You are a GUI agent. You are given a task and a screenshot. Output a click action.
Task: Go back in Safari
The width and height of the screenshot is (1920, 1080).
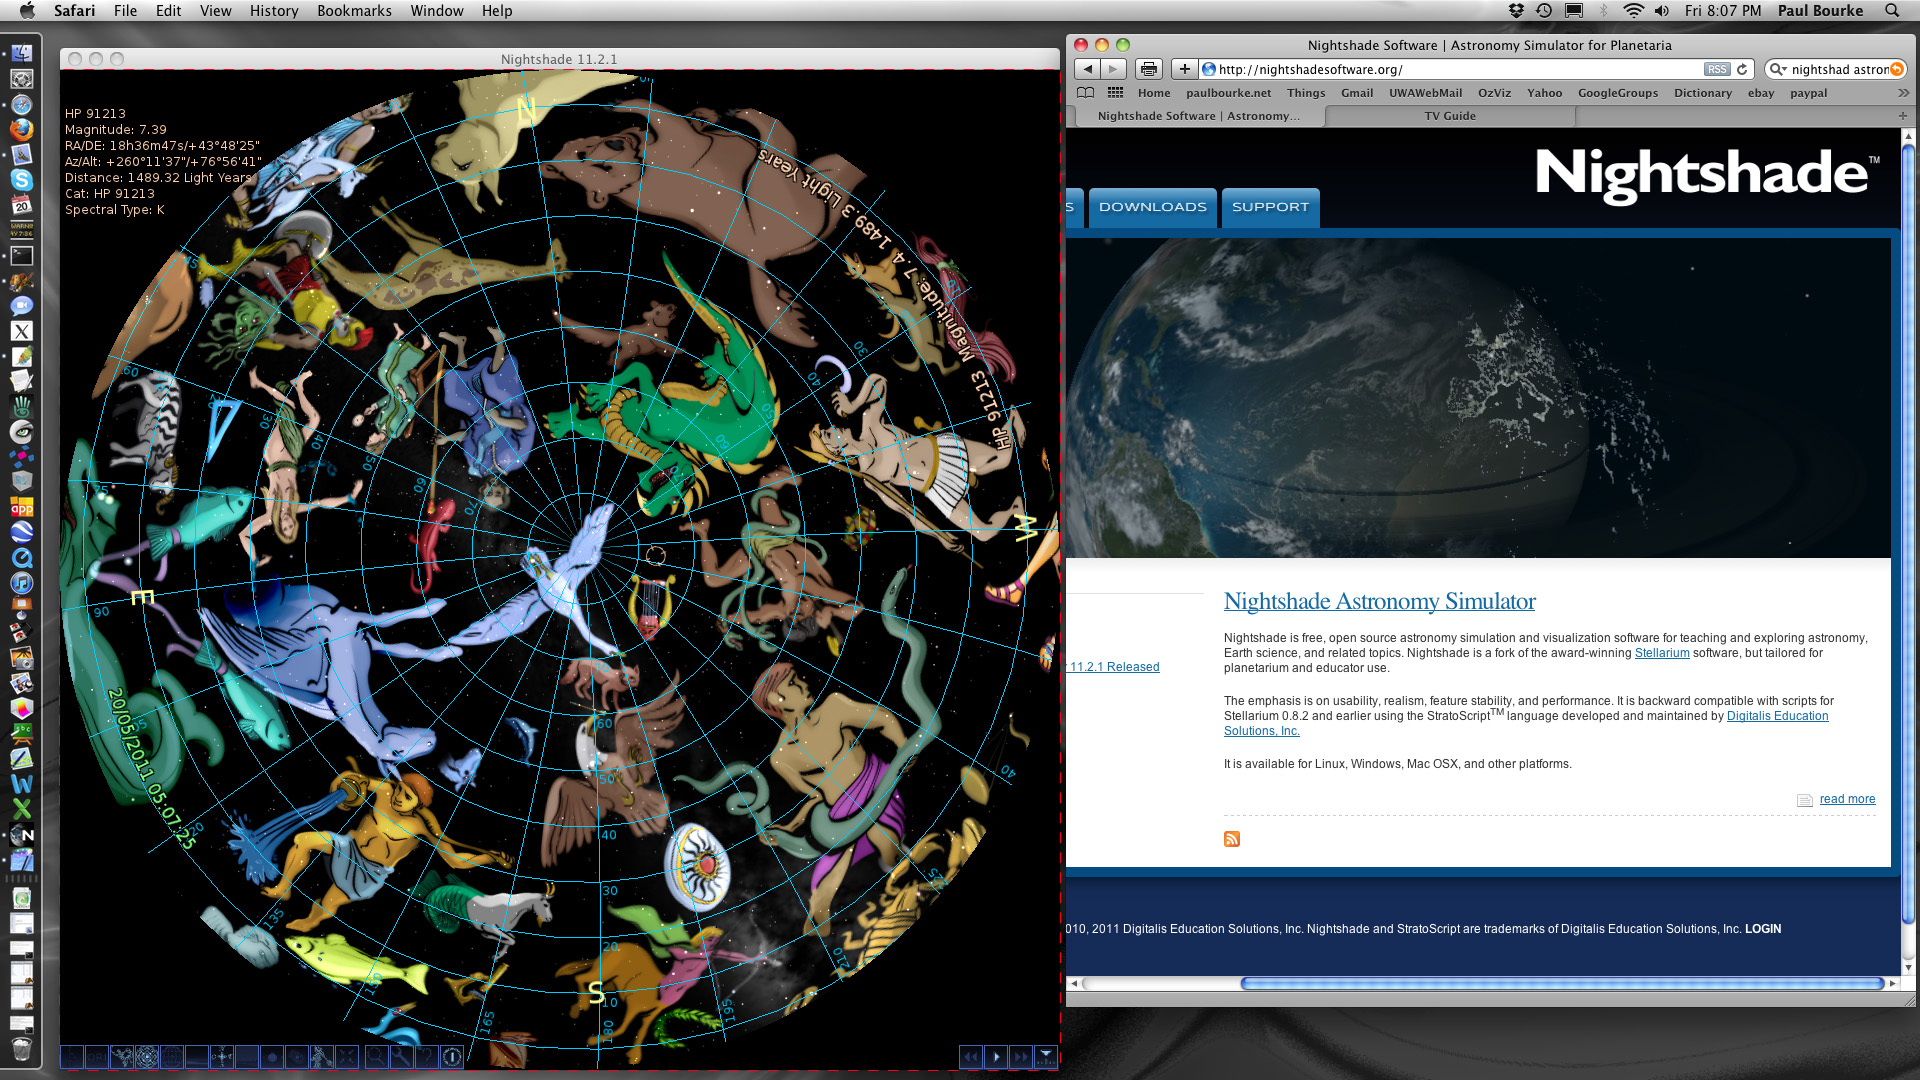[x=1087, y=69]
